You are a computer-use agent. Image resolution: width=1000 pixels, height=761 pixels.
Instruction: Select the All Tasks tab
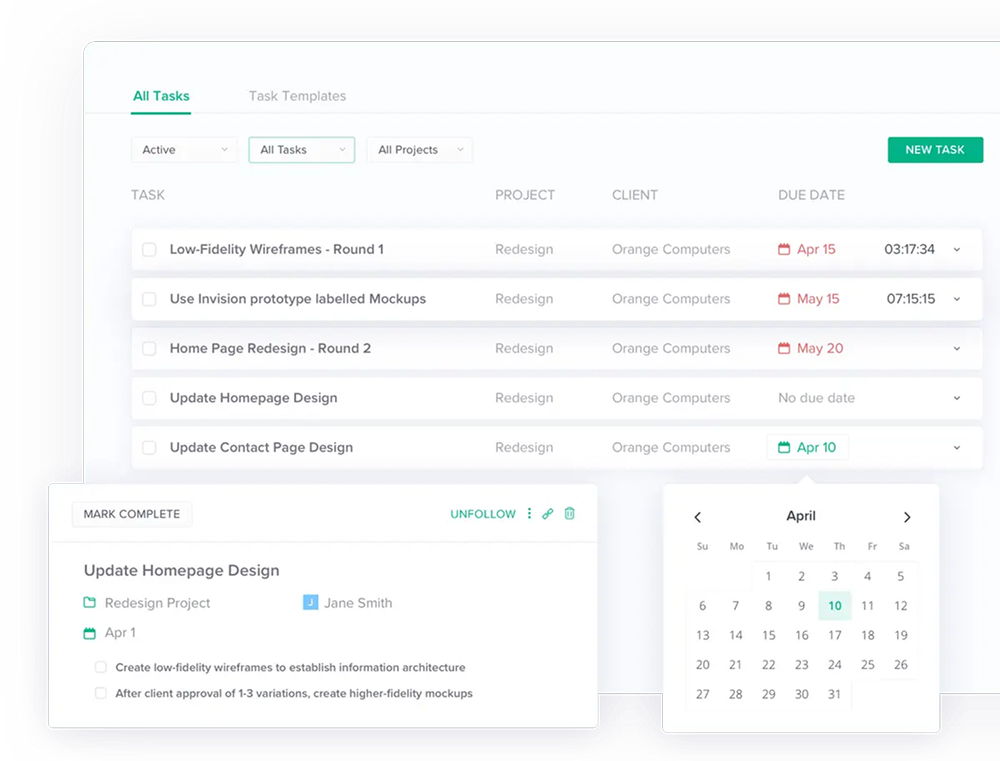pyautogui.click(x=161, y=96)
